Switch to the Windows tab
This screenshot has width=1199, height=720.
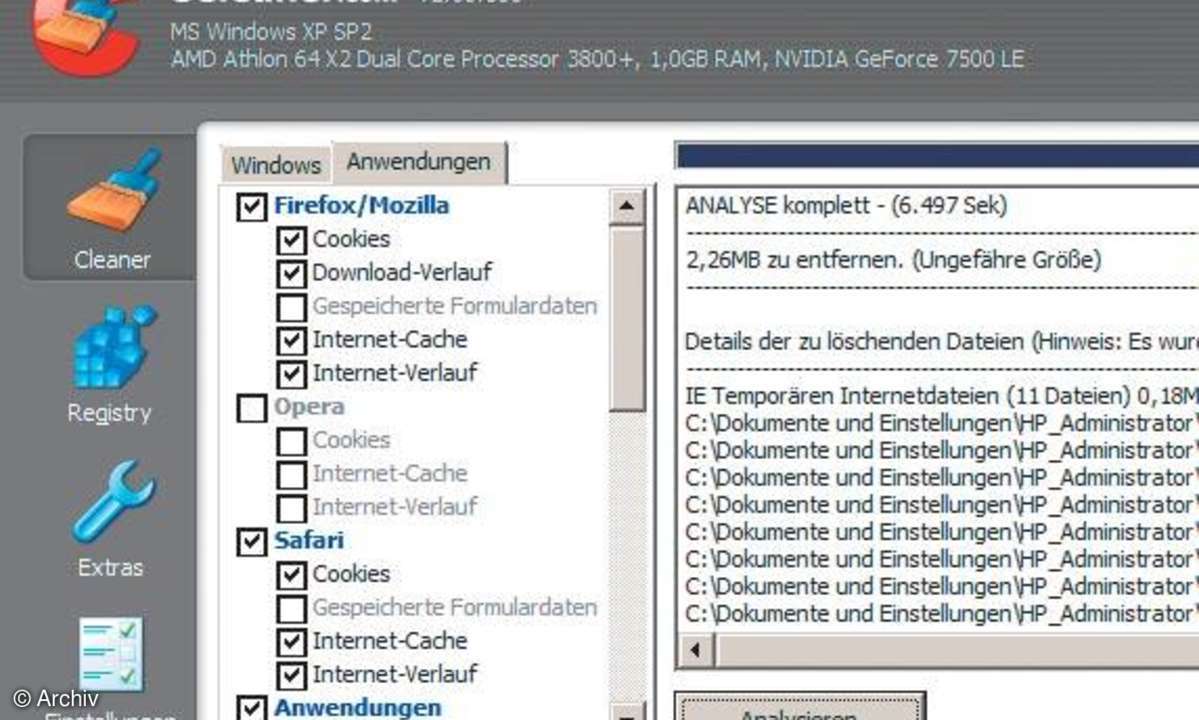click(x=276, y=164)
